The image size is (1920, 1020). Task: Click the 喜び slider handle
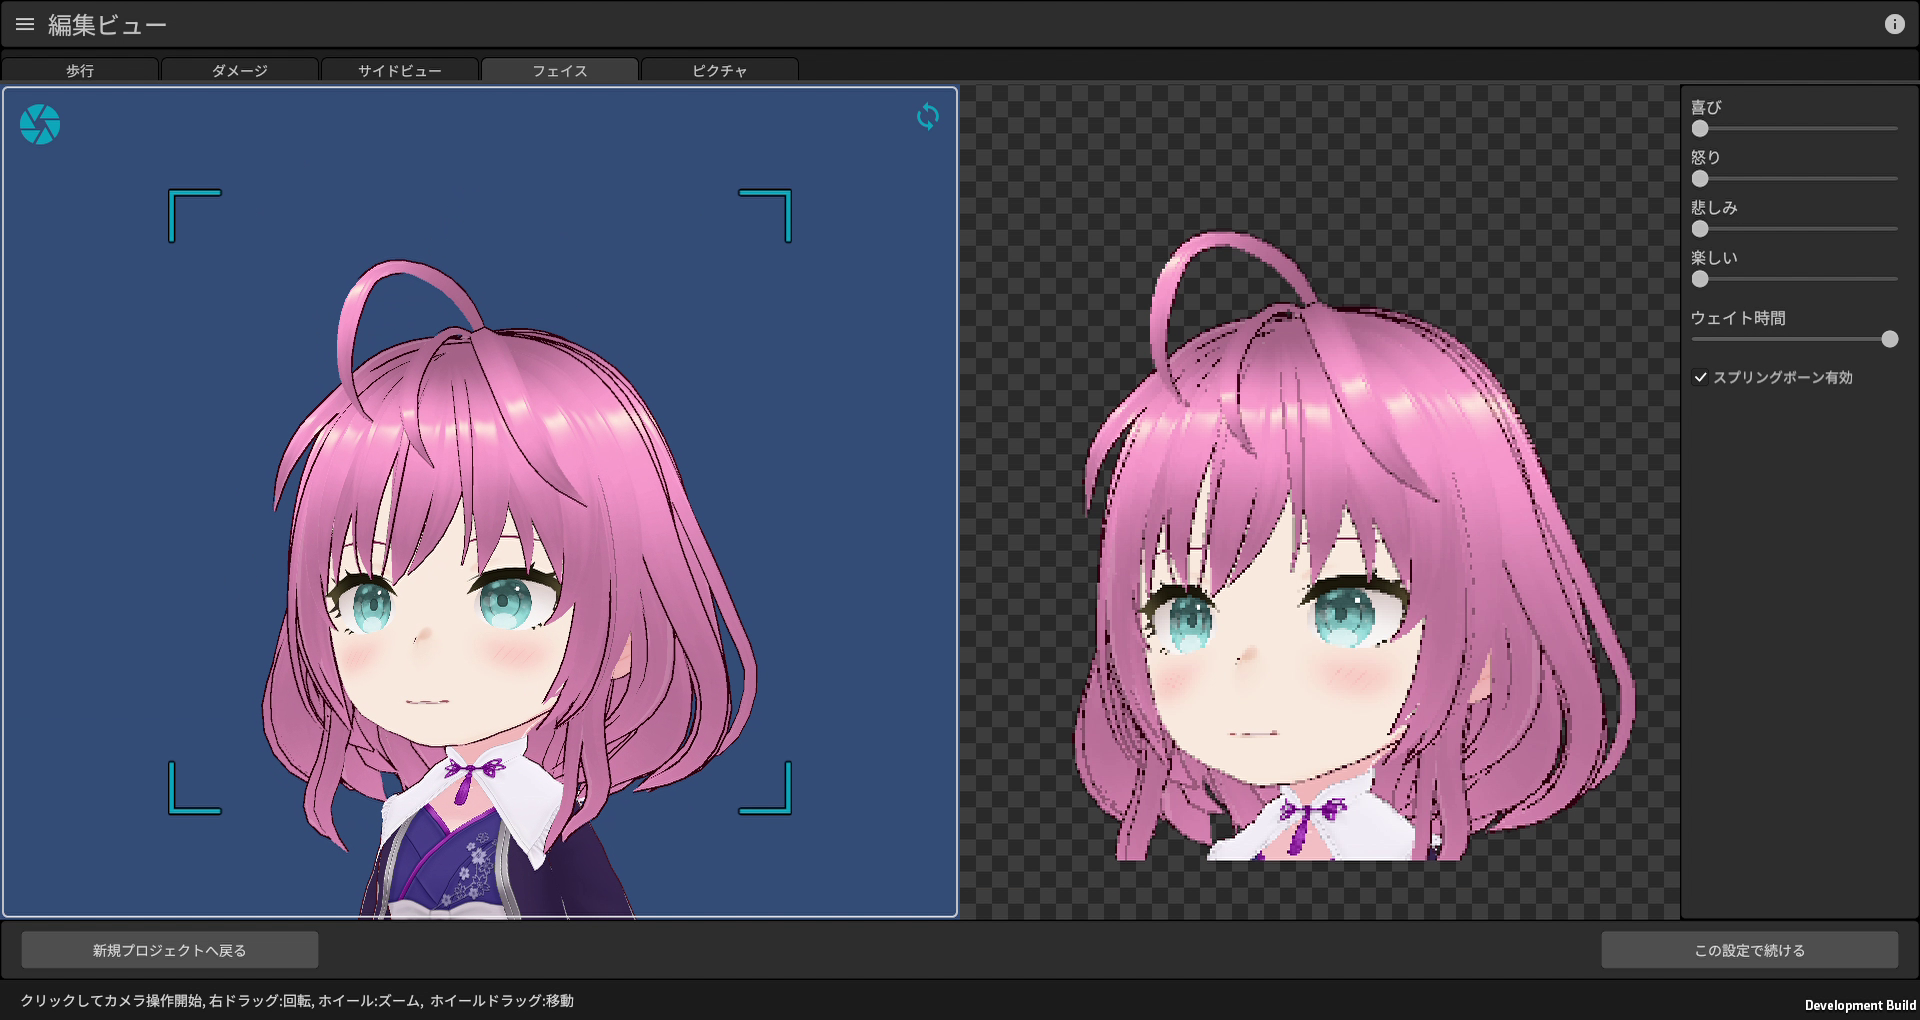tap(1700, 129)
